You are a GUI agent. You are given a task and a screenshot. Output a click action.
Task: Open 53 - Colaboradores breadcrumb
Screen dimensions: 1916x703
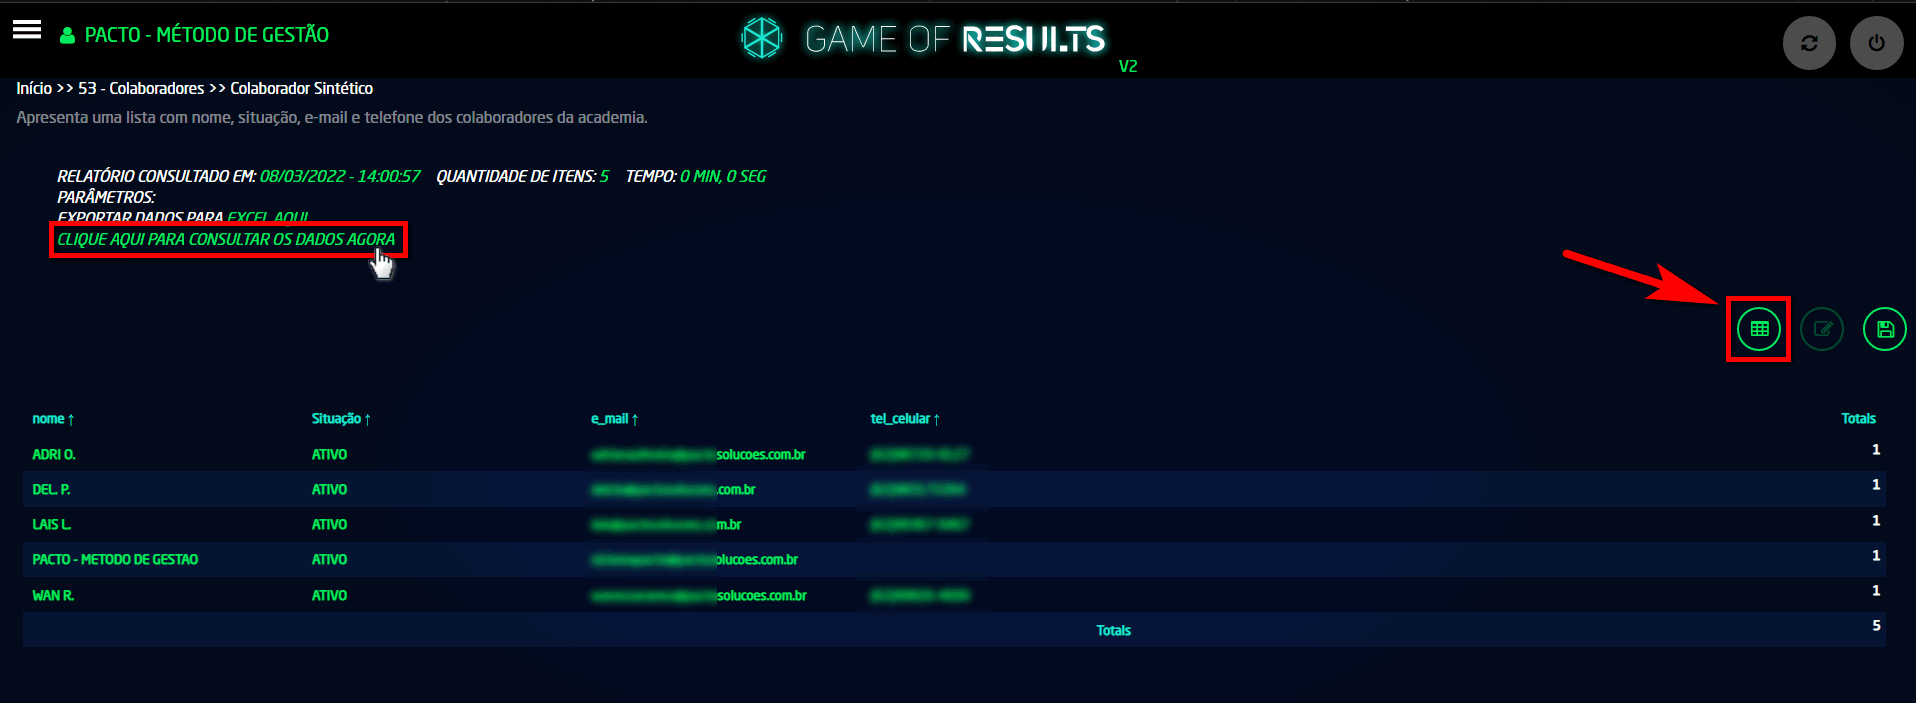pyautogui.click(x=141, y=88)
